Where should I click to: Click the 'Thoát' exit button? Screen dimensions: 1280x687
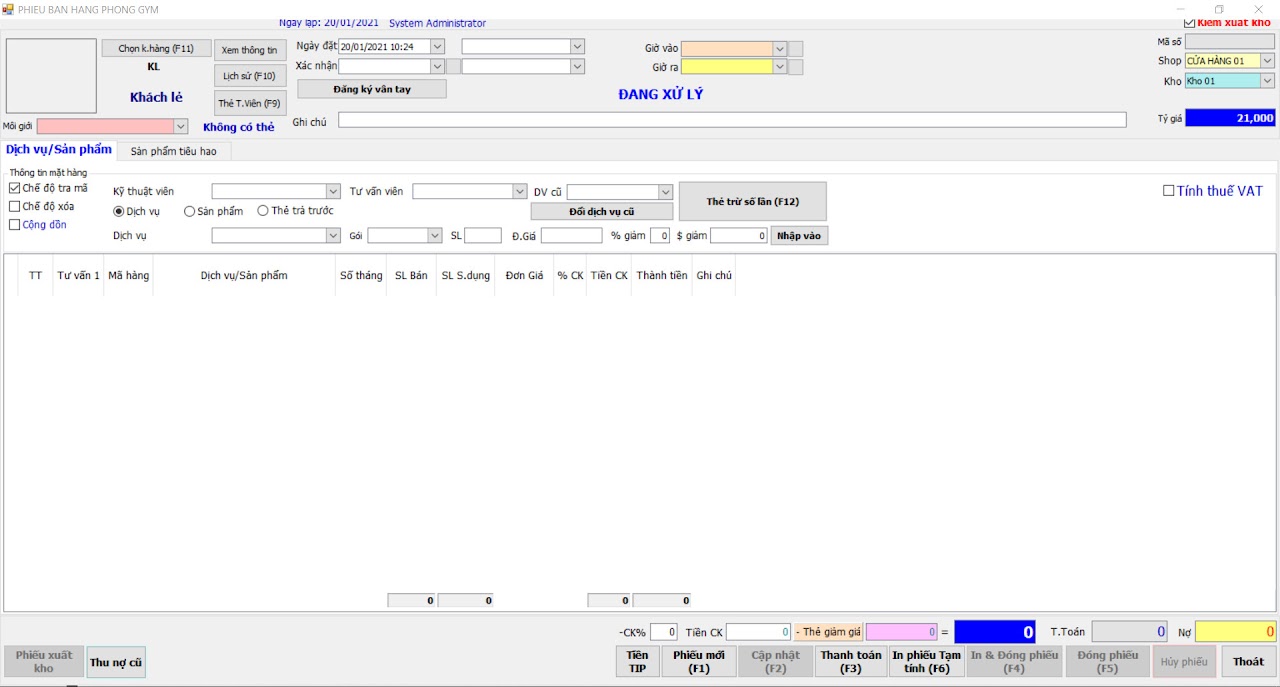(x=1248, y=662)
